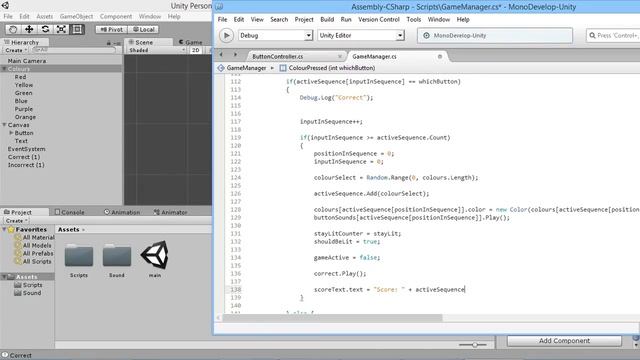Select the Scale tool in Unity toolbar
The width and height of the screenshot is (640, 360).
point(61,29)
